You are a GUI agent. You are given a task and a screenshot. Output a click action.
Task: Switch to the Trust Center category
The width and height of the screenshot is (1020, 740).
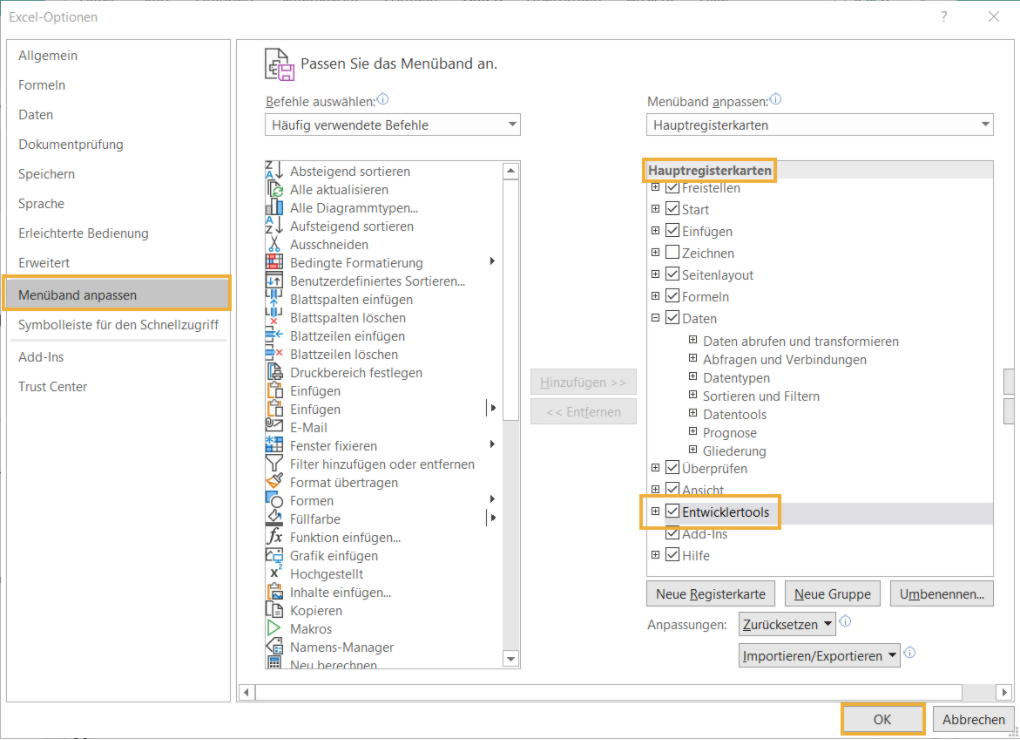(52, 387)
